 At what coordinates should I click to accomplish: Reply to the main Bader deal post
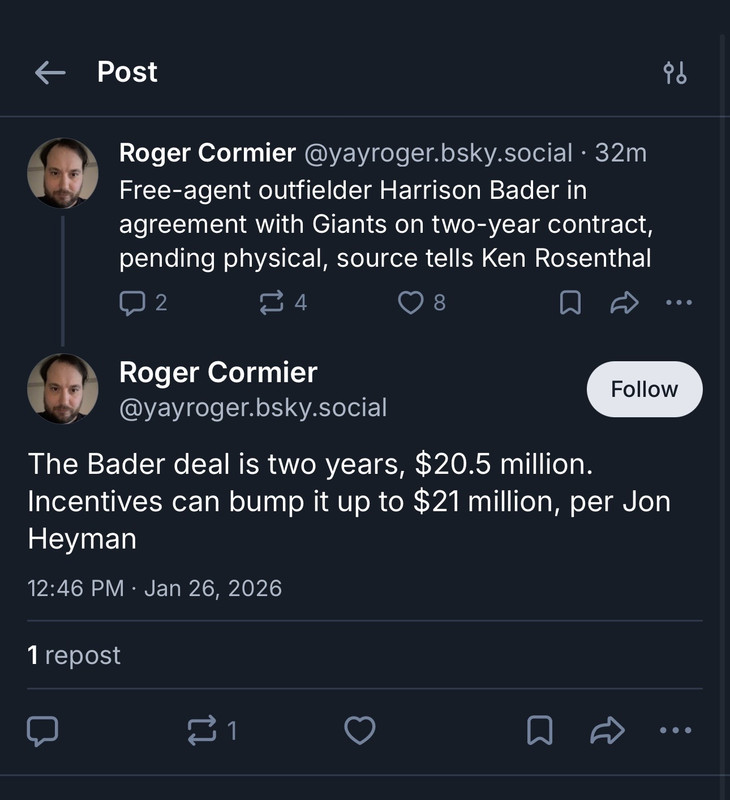[x=42, y=732]
